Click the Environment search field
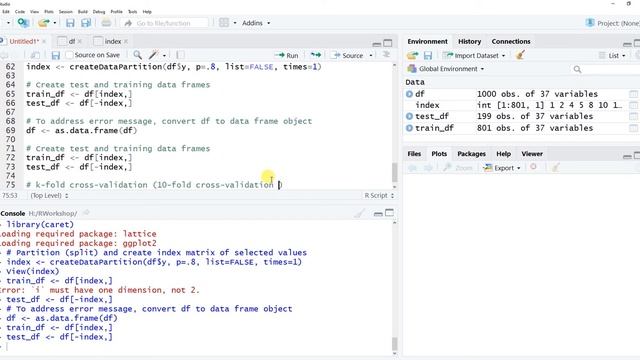This screenshot has width=640, height=360. pyautogui.click(x=605, y=69)
